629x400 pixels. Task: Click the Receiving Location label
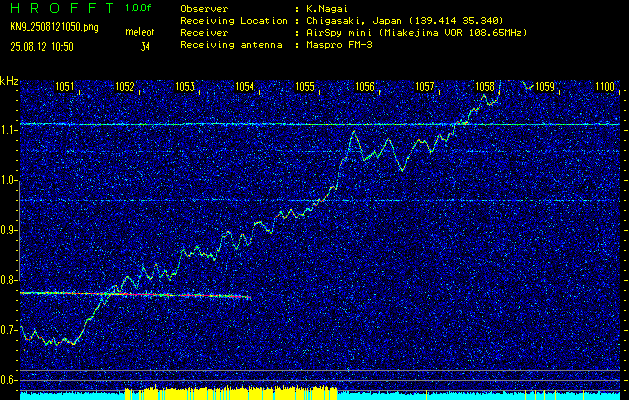coord(234,21)
